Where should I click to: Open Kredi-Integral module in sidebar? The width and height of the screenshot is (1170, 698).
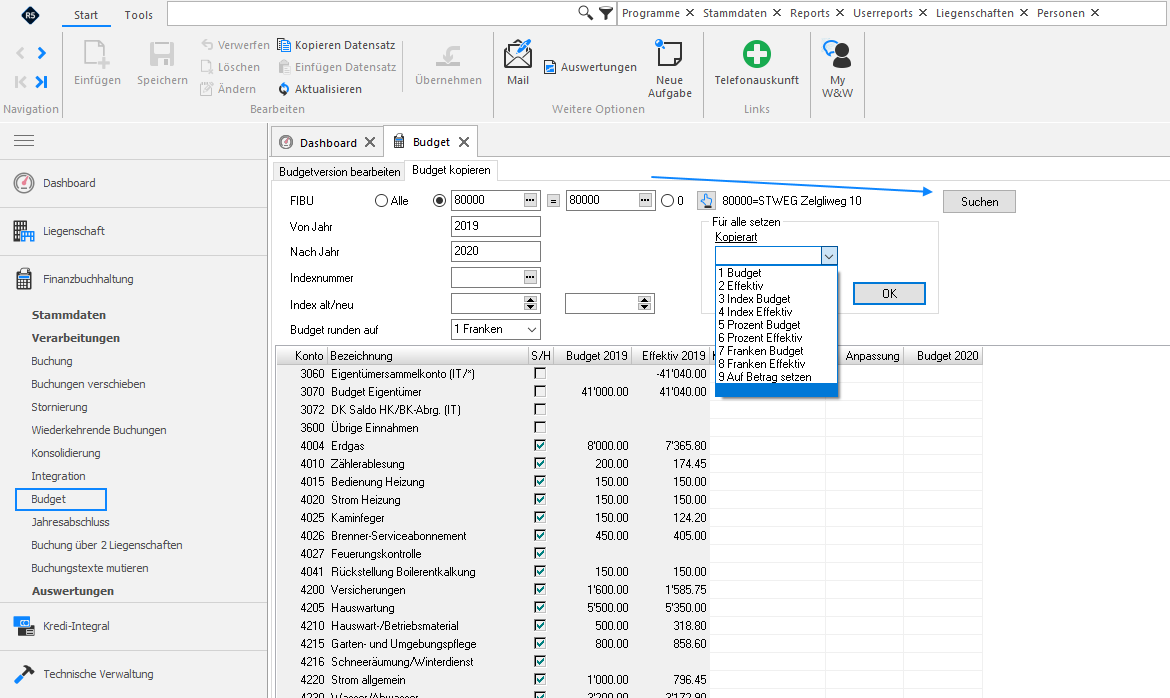76,626
